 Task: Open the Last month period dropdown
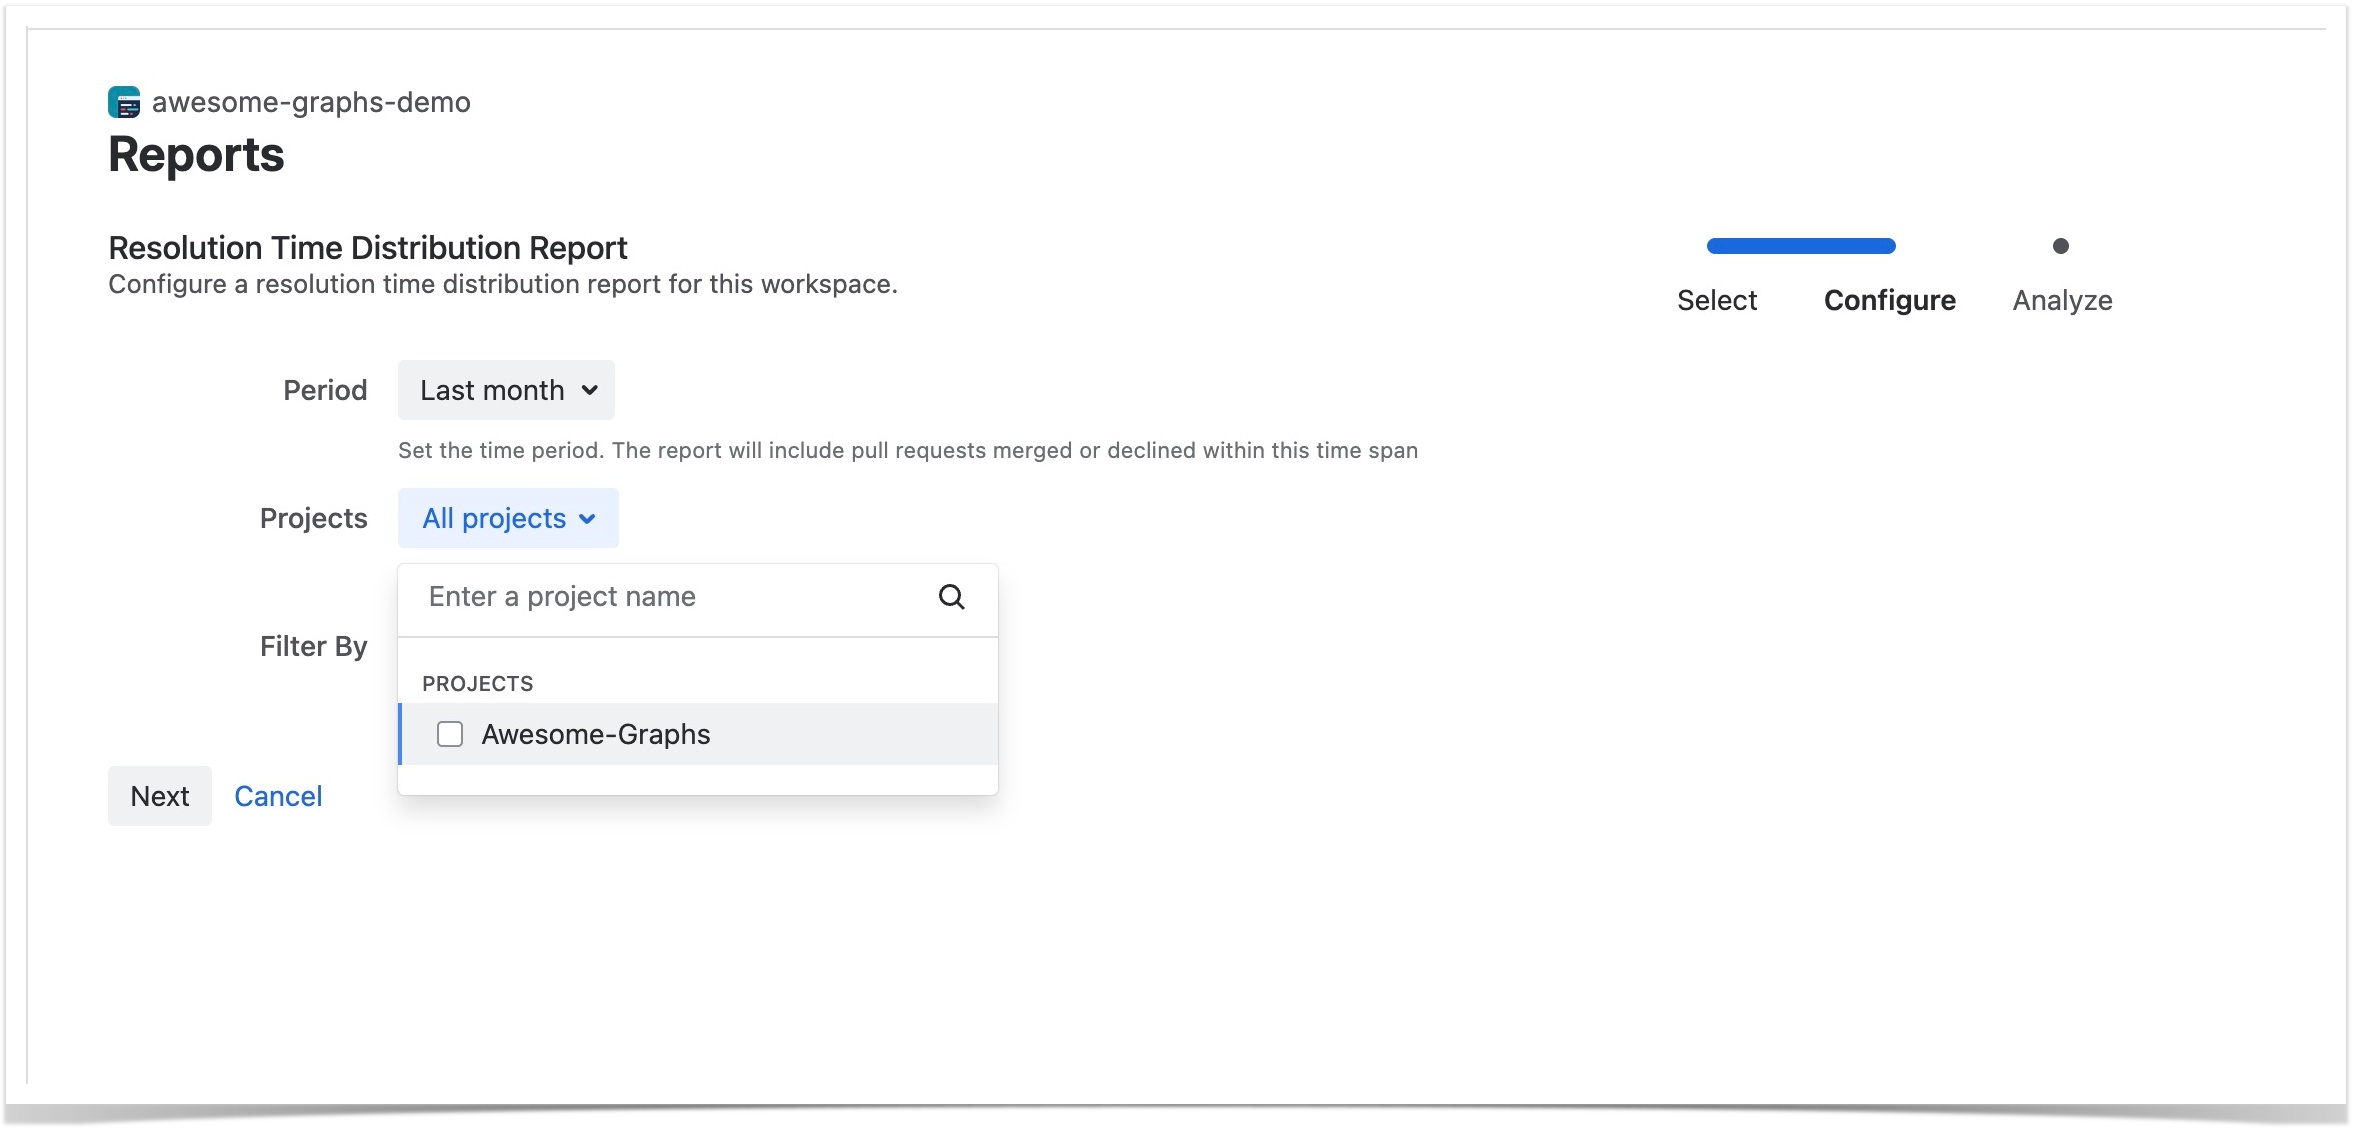492,390
